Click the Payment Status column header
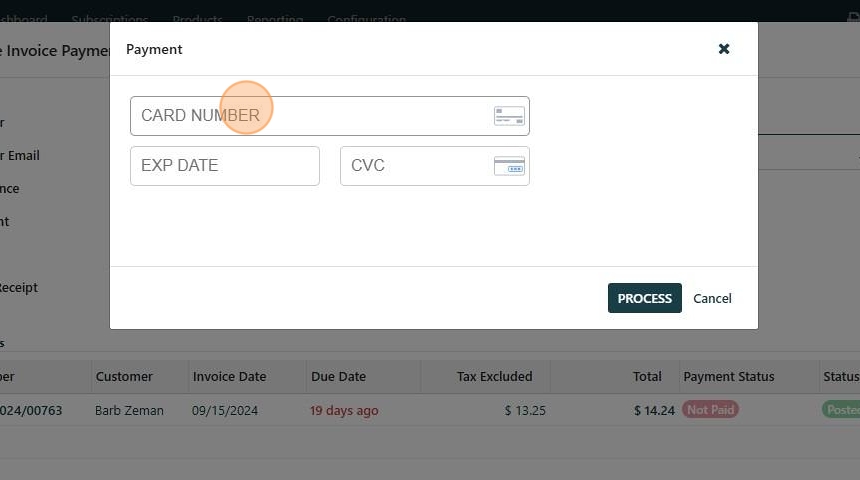Image resolution: width=860 pixels, height=480 pixels. point(728,377)
